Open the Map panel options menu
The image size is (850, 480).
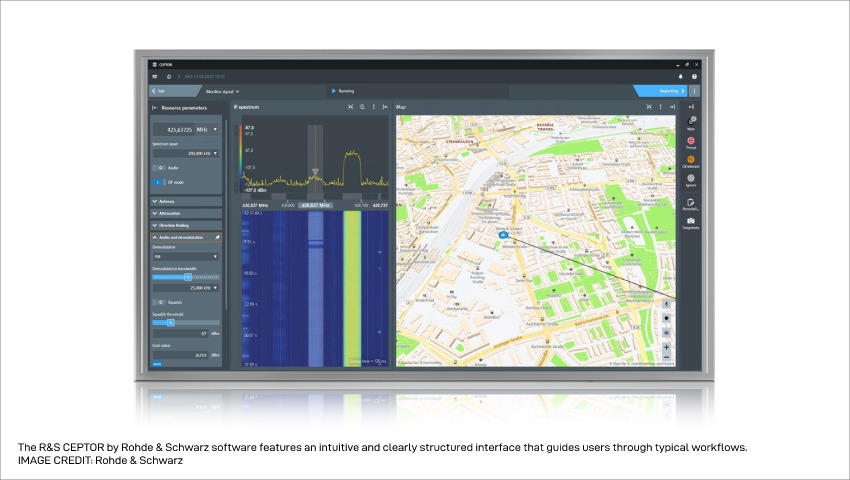click(660, 107)
